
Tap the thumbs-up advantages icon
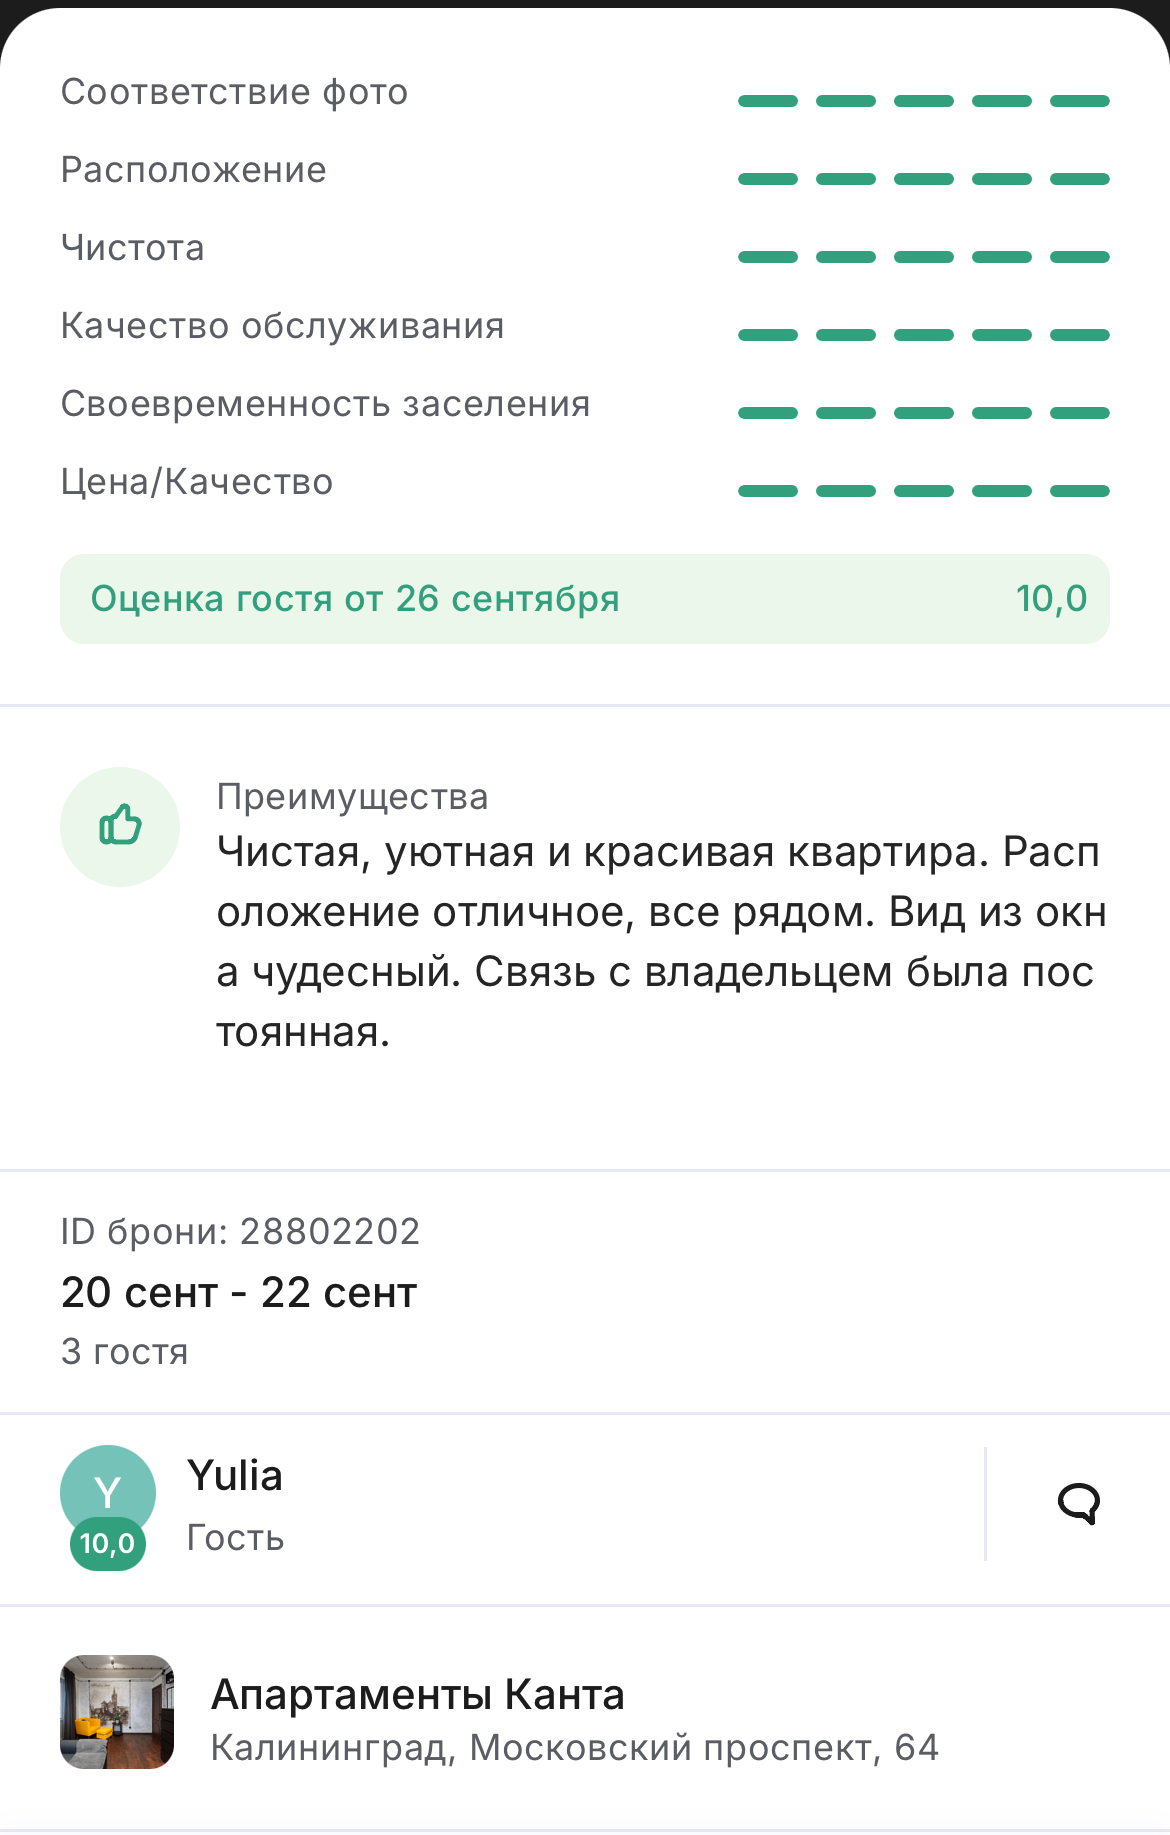coord(120,826)
